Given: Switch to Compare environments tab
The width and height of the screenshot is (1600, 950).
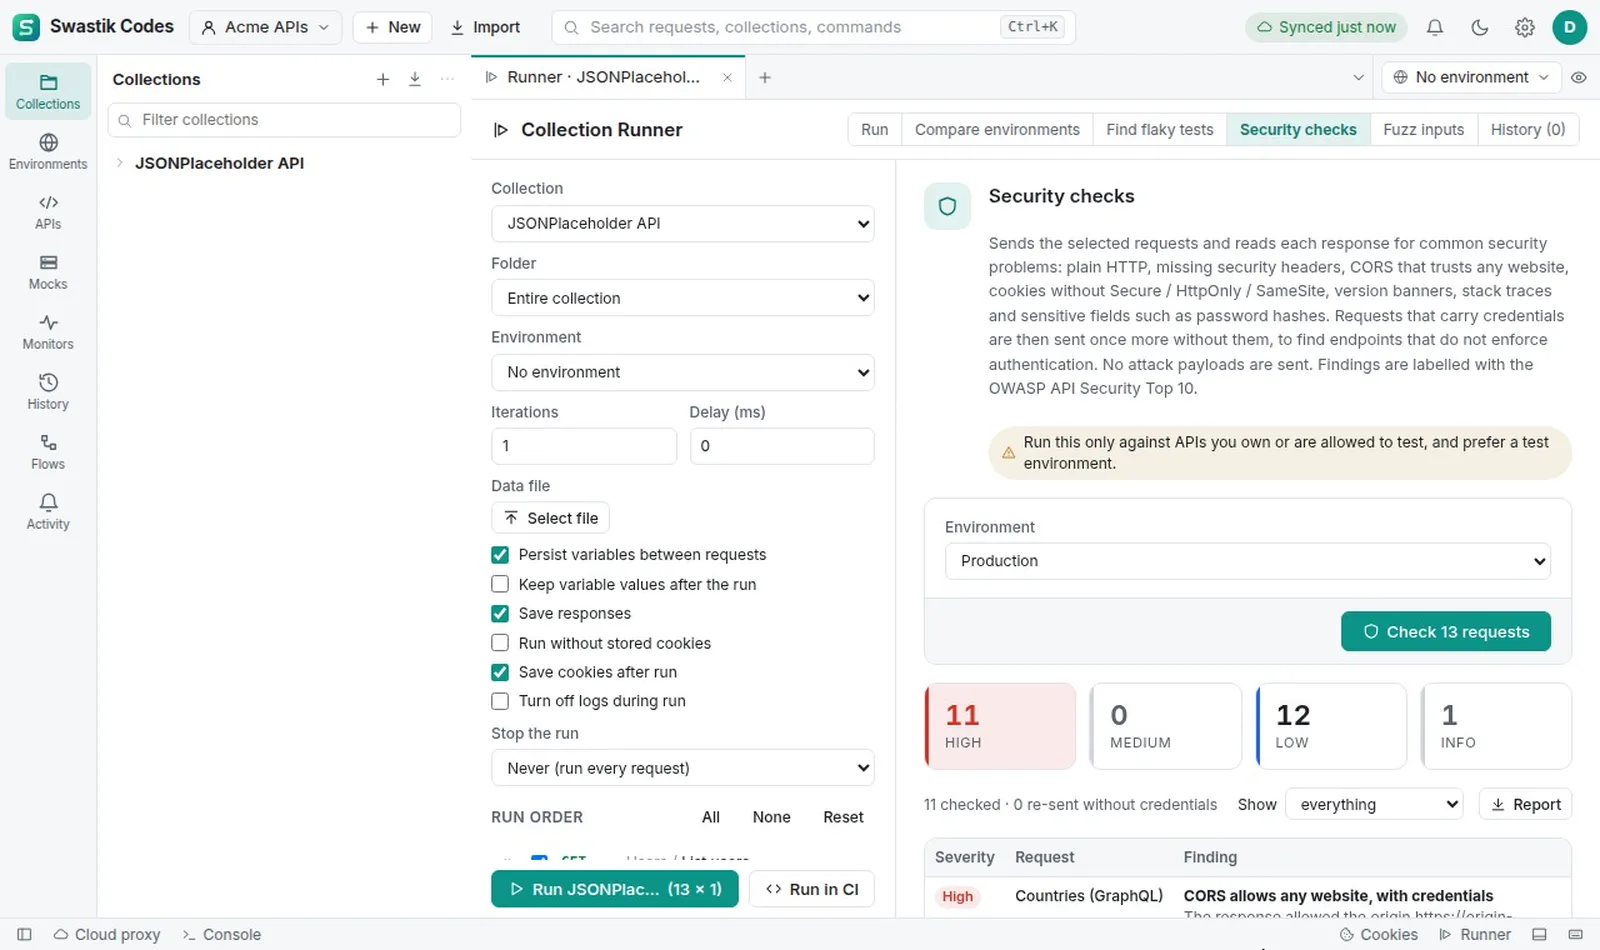Looking at the screenshot, I should pos(997,130).
